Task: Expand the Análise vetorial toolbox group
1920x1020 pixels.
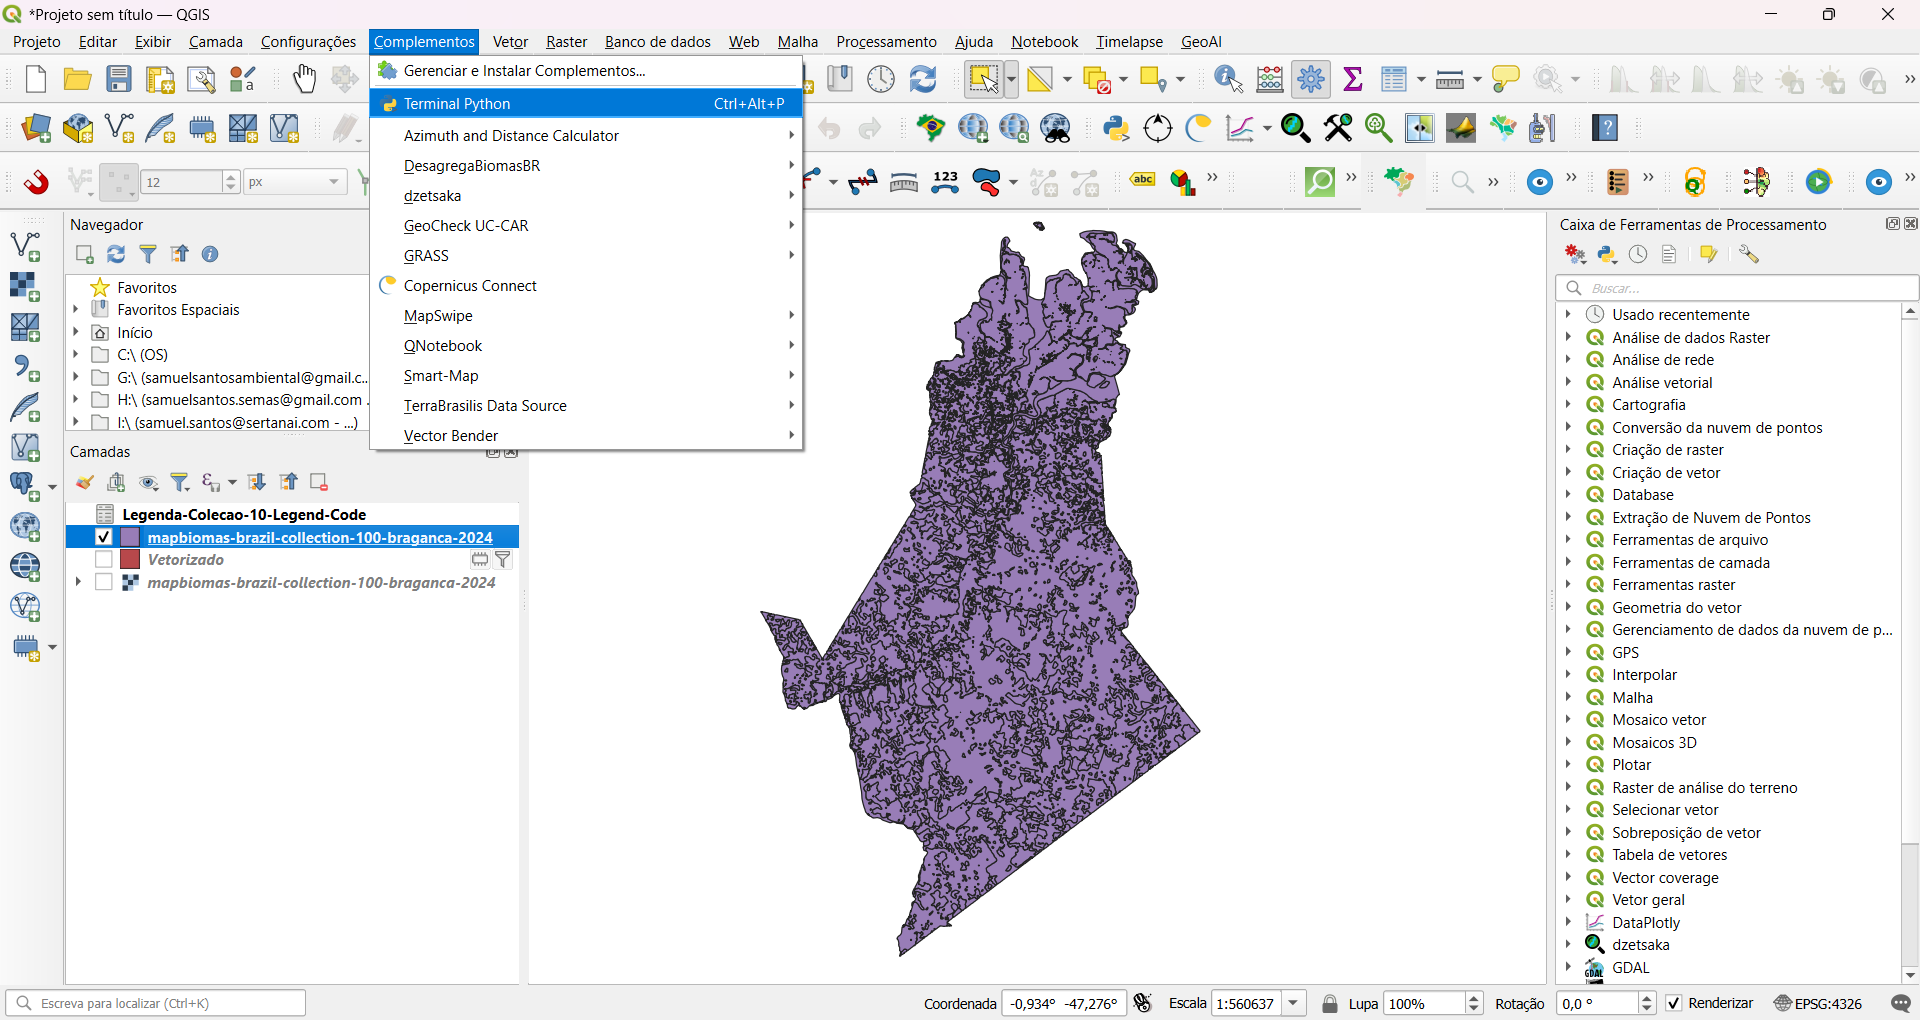Action: 1568,382
